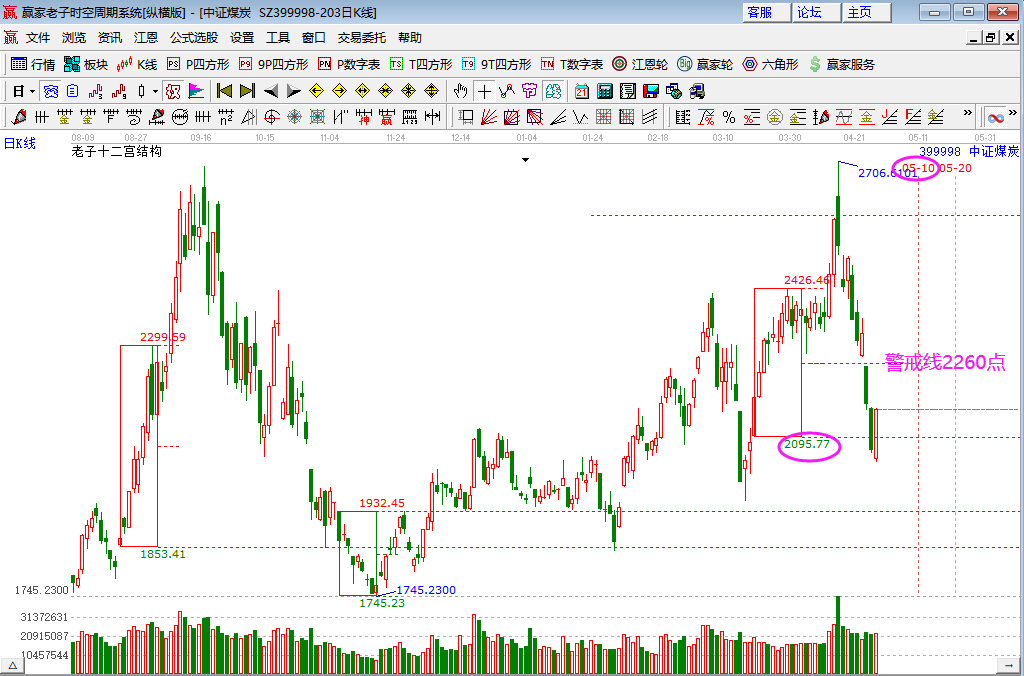The width and height of the screenshot is (1024, 676).
Task: Jump to last bar with skip-end icon
Action: pyautogui.click(x=247, y=91)
